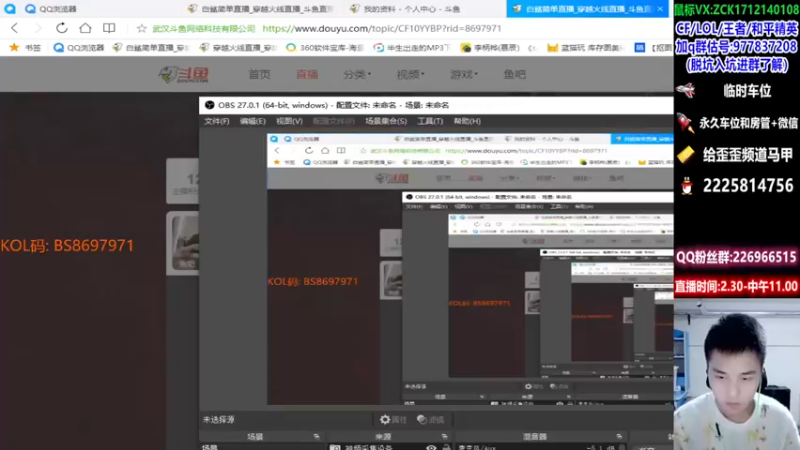Toggle visibility eye of 视频采集设备 source
The width and height of the screenshot is (800, 450).
[431, 447]
